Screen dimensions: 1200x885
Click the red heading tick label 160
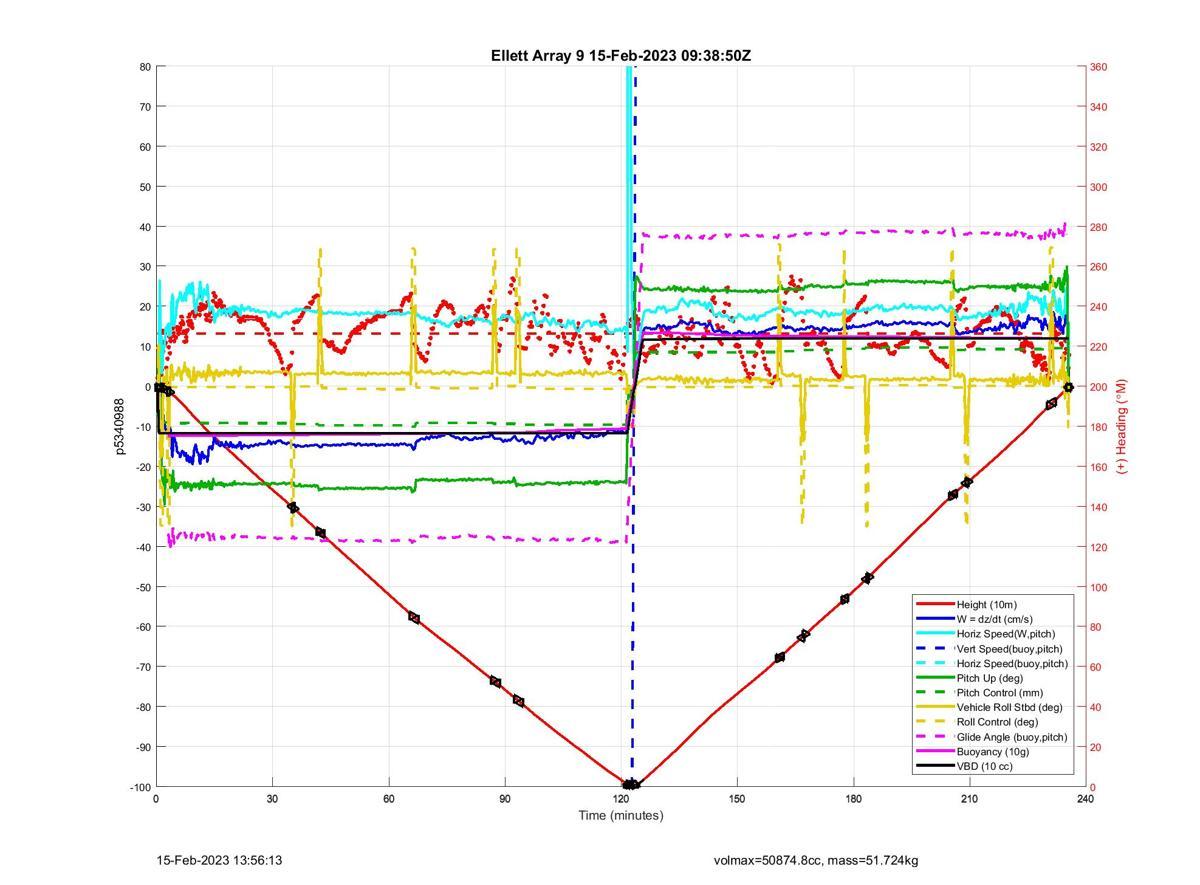tap(1098, 467)
